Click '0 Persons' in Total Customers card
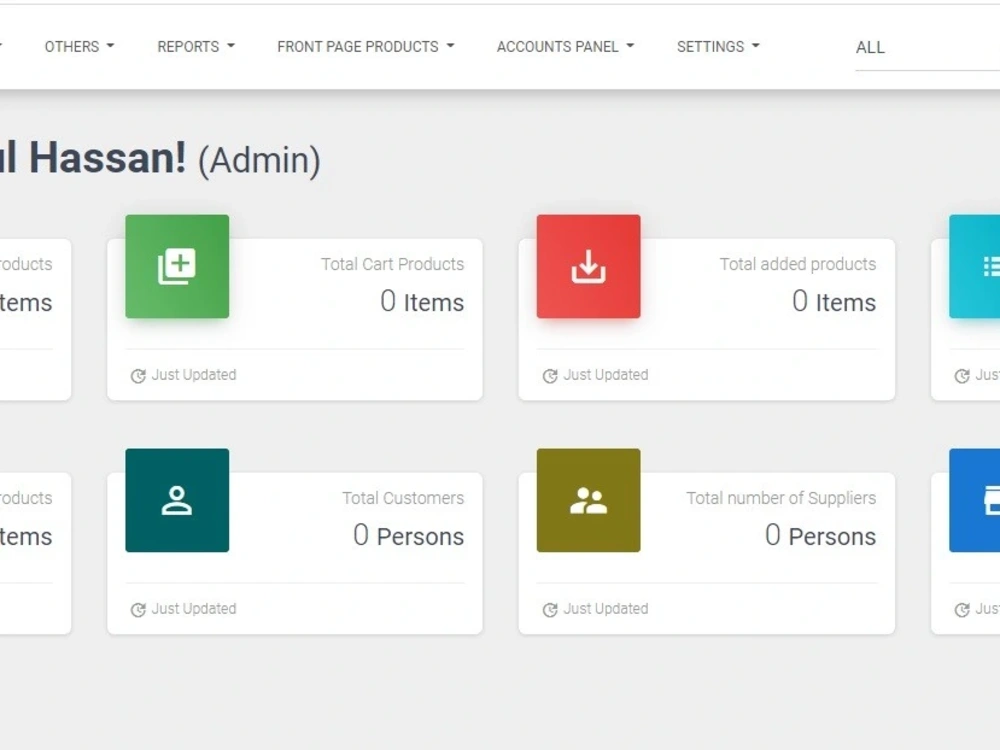 pos(409,536)
